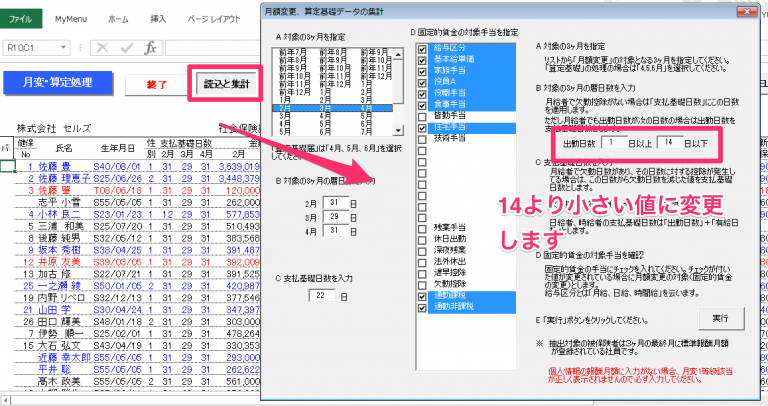Cancel the formula bar entry (X icon)

(x=102, y=48)
